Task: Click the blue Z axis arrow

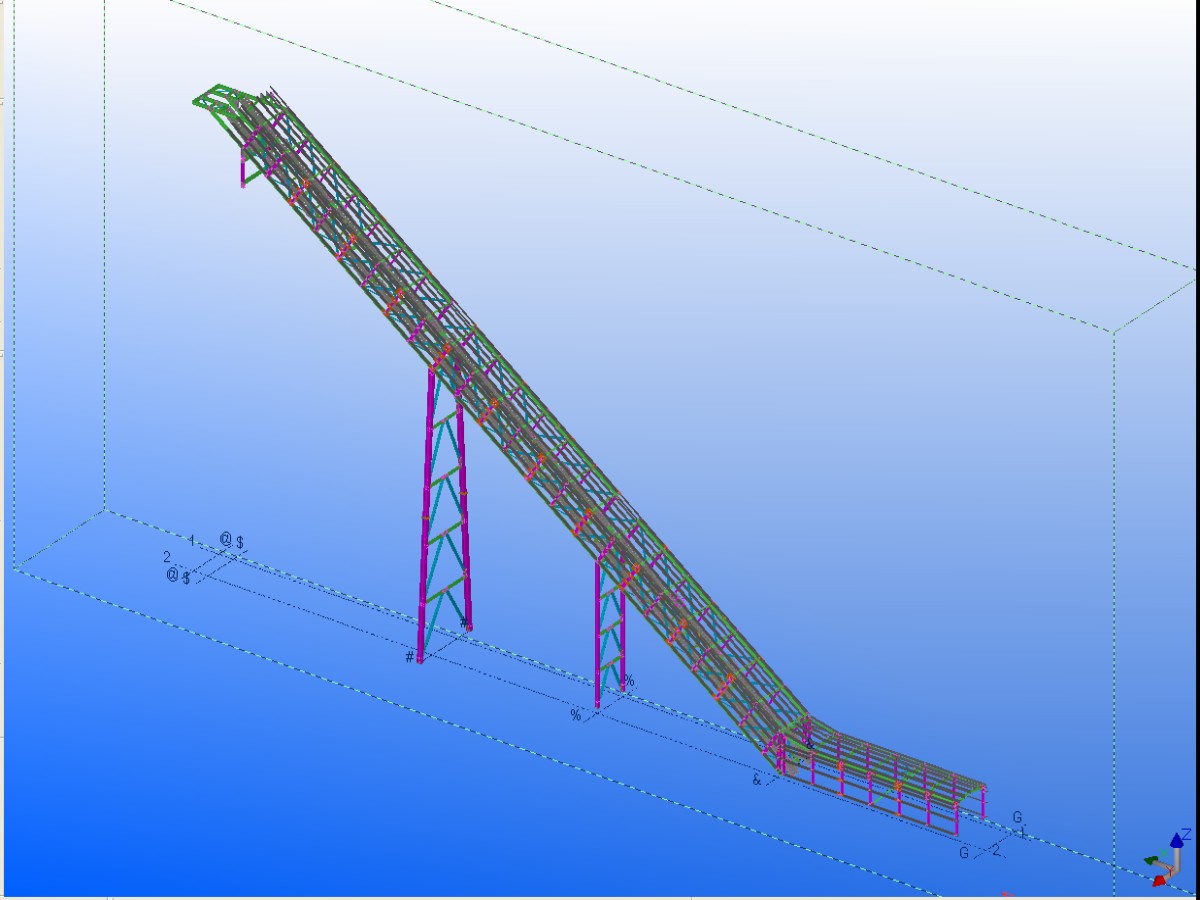Action: (1176, 841)
